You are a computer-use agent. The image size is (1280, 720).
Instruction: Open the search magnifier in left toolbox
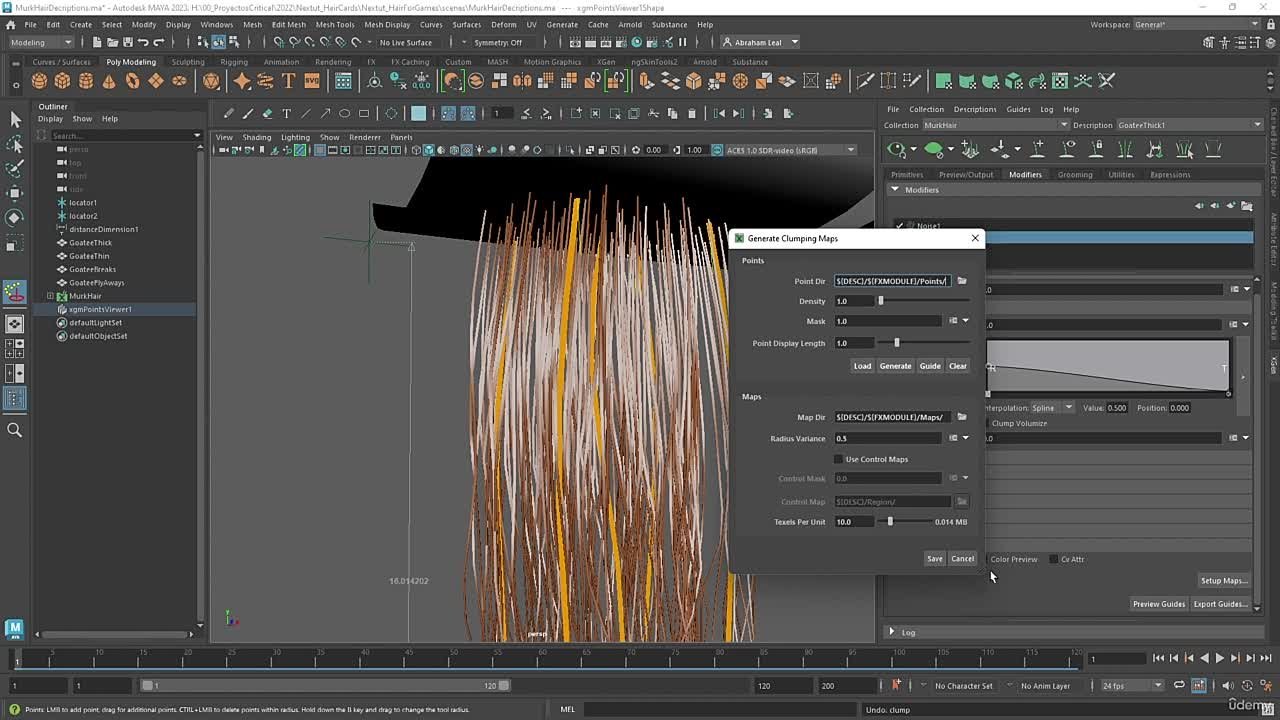[15, 430]
